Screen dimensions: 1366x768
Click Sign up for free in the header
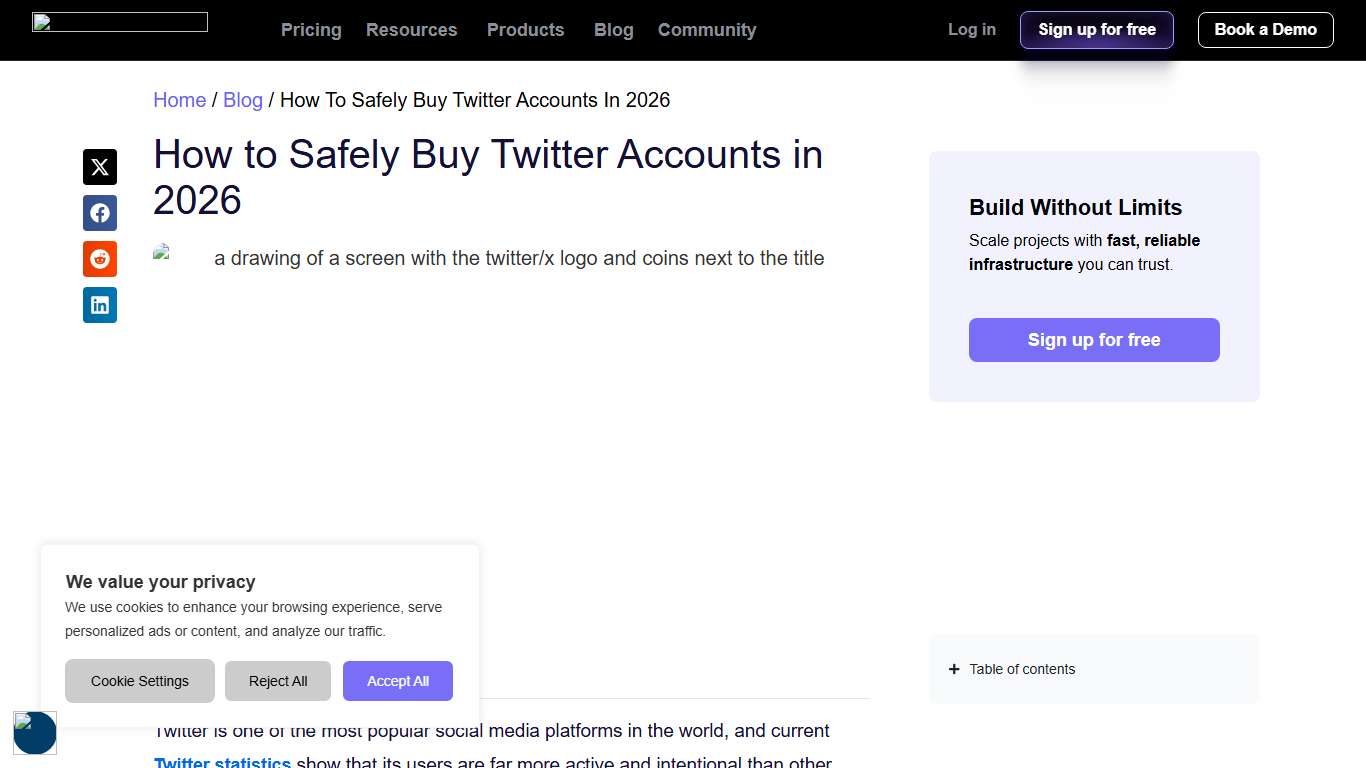pos(1096,30)
